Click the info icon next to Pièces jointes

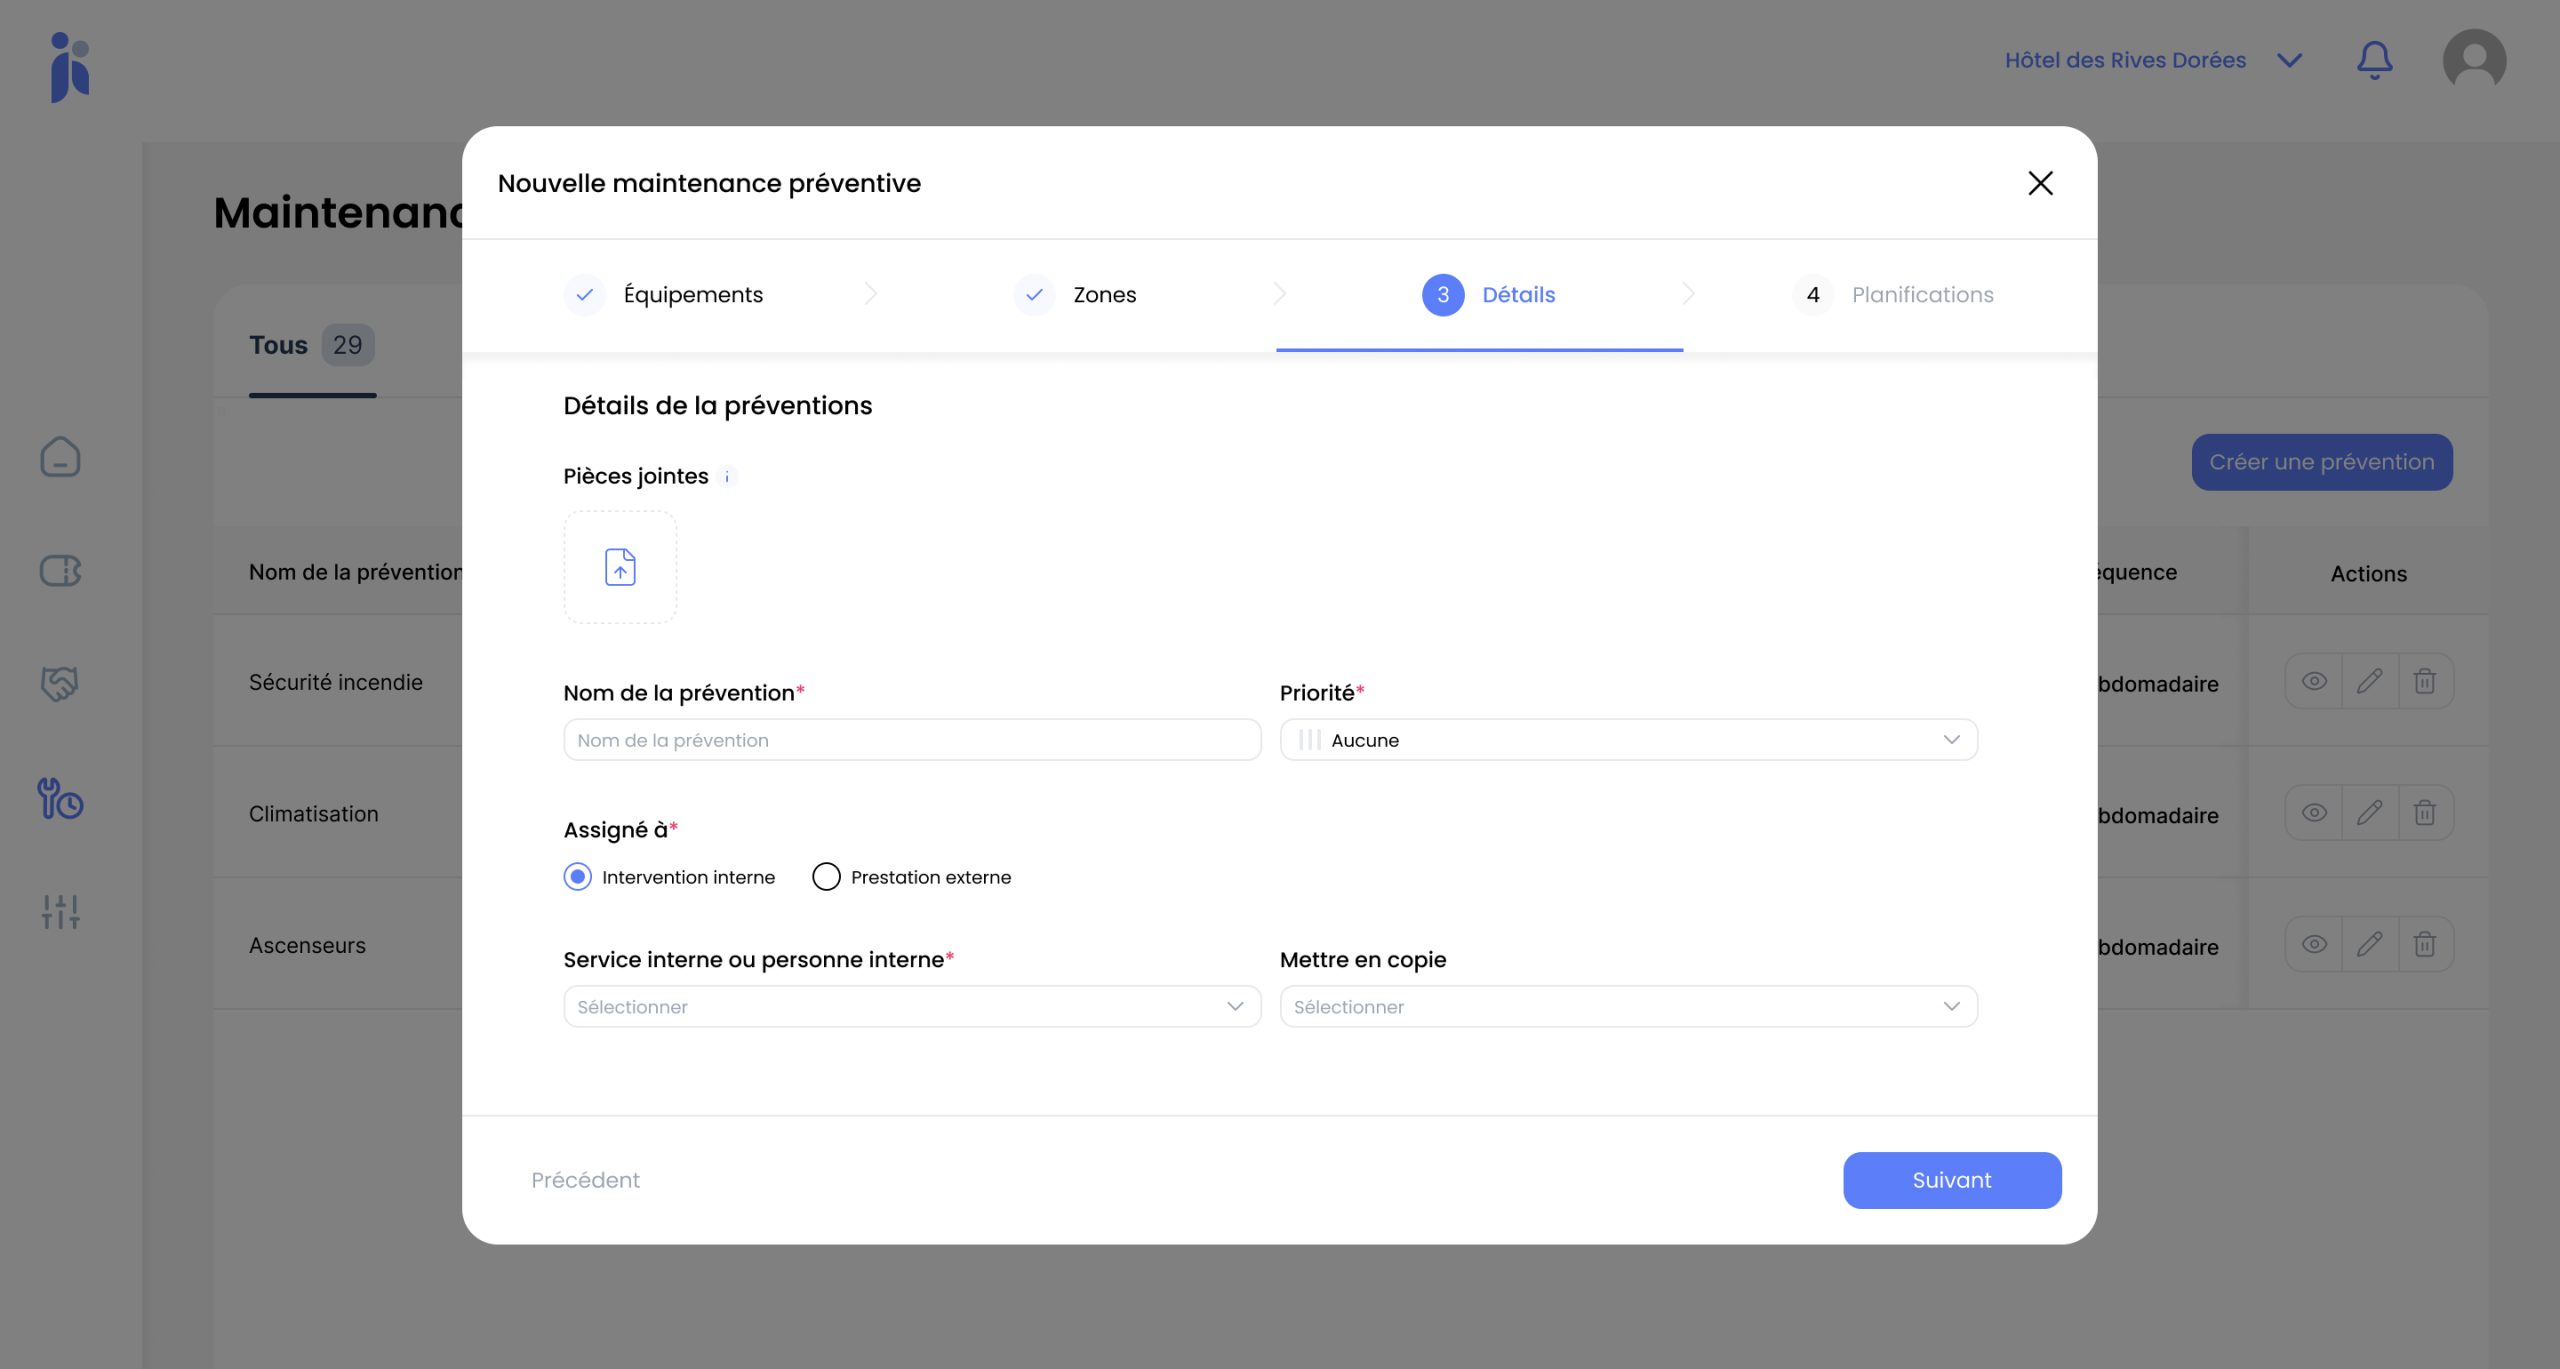[727, 477]
